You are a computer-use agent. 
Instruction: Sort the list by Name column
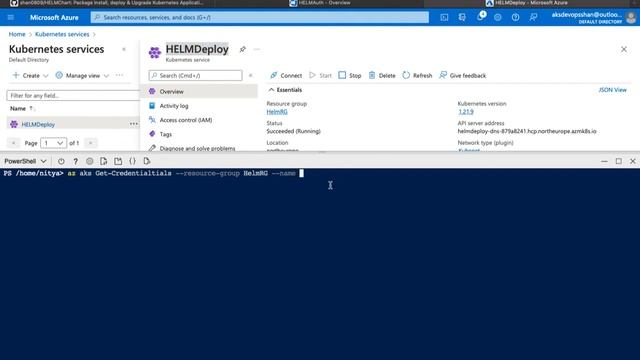coord(22,109)
